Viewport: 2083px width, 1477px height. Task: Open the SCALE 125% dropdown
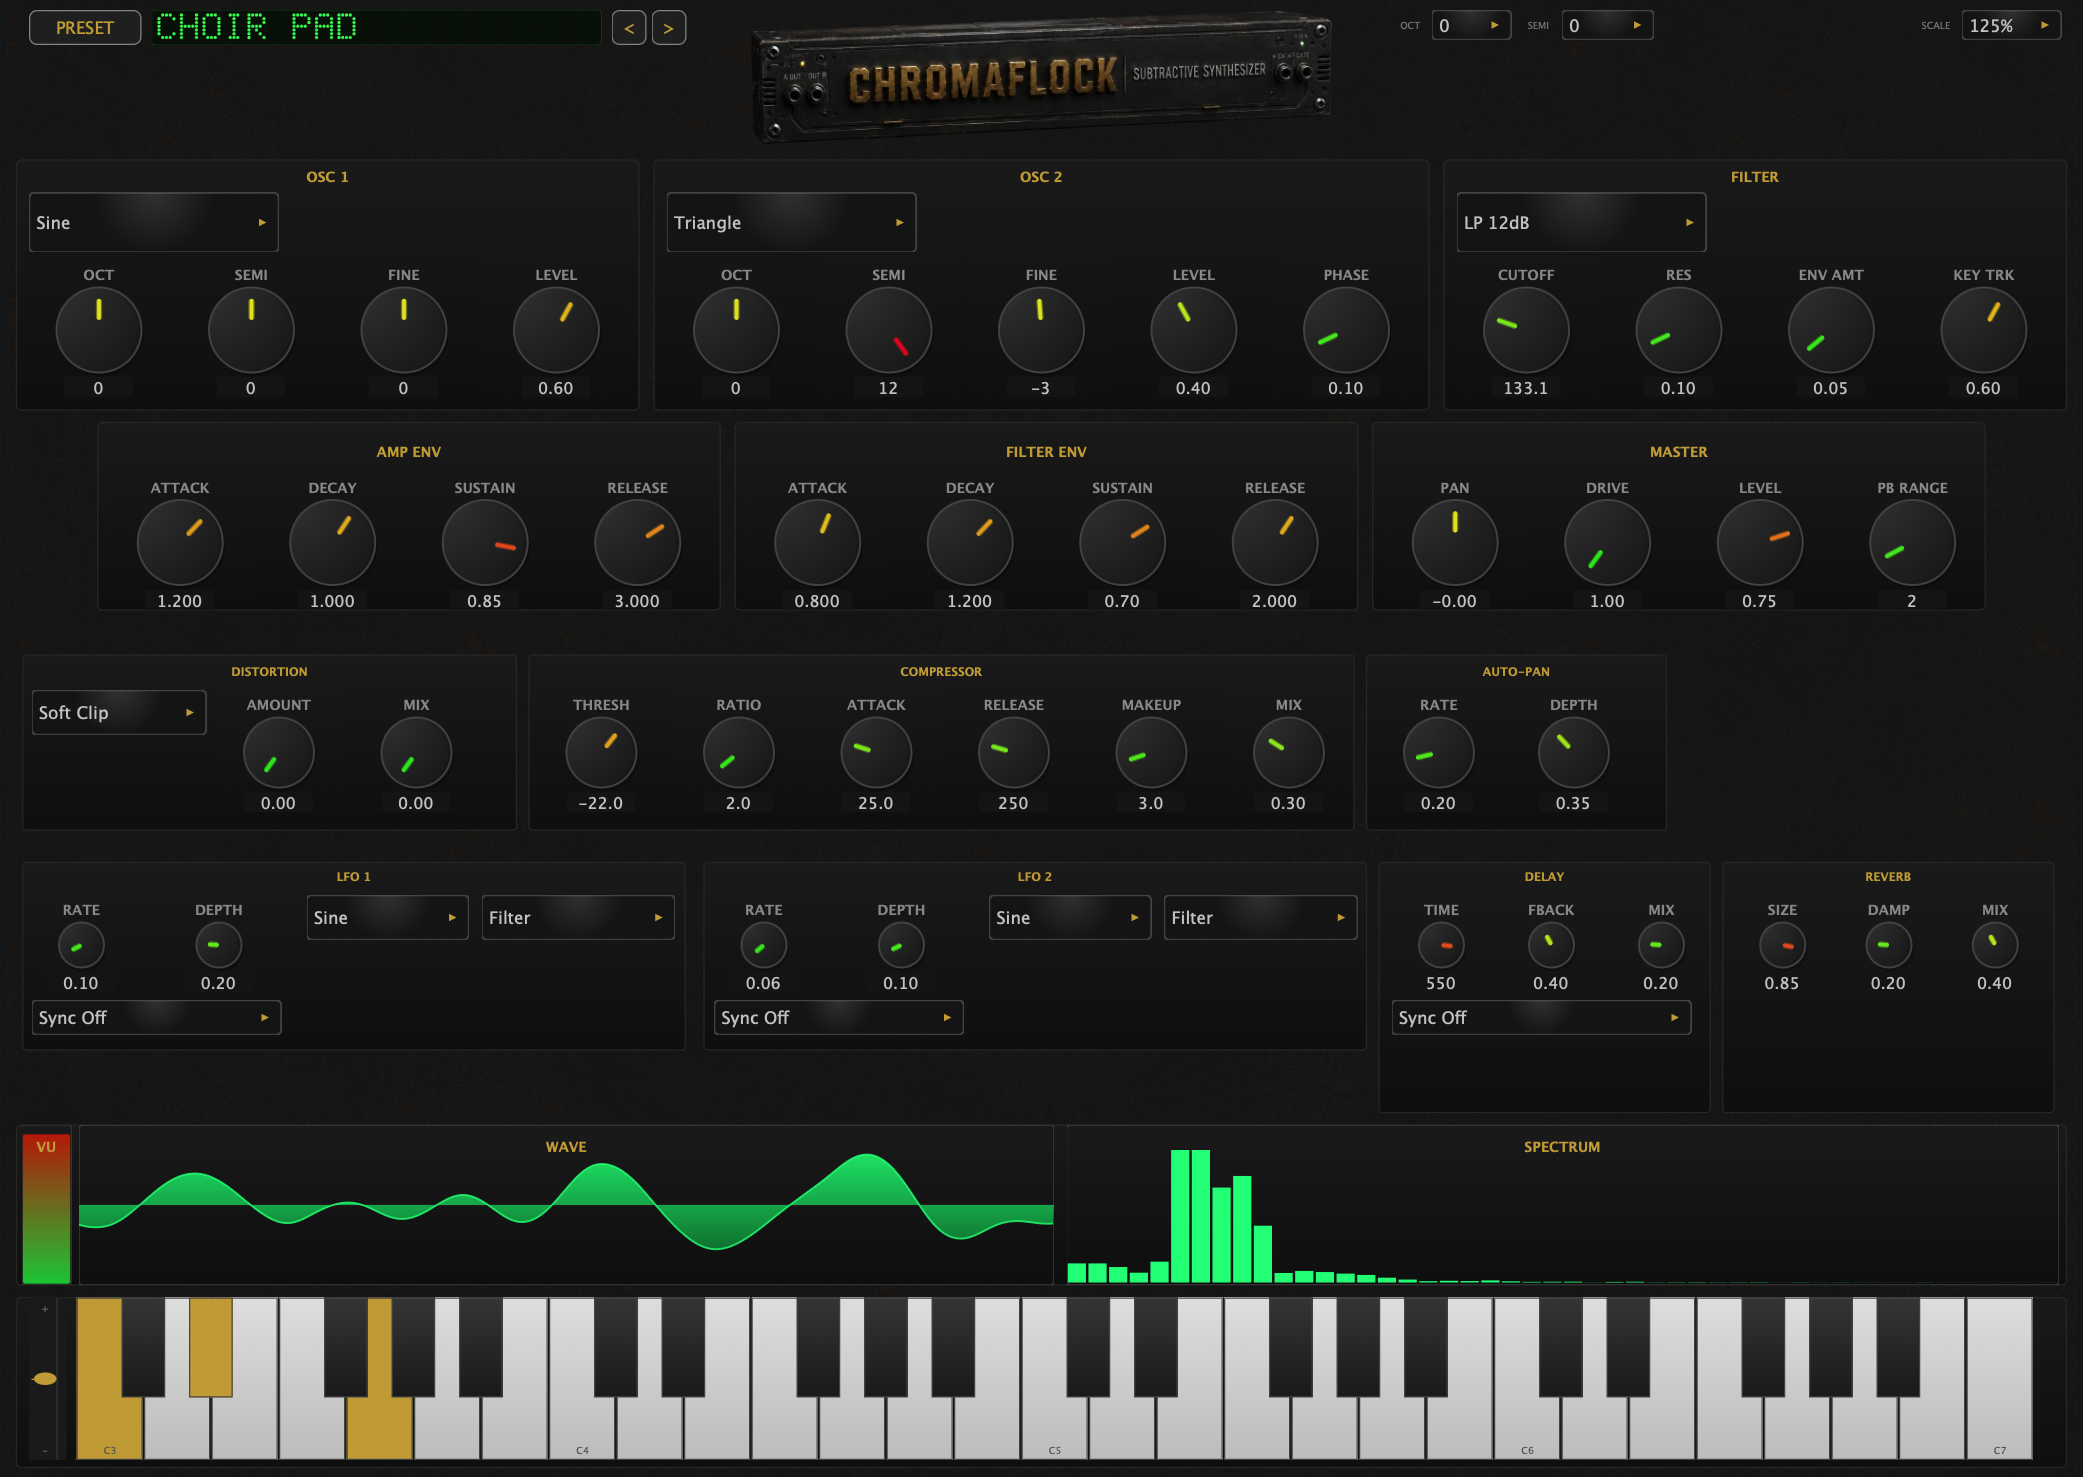click(x=2010, y=25)
